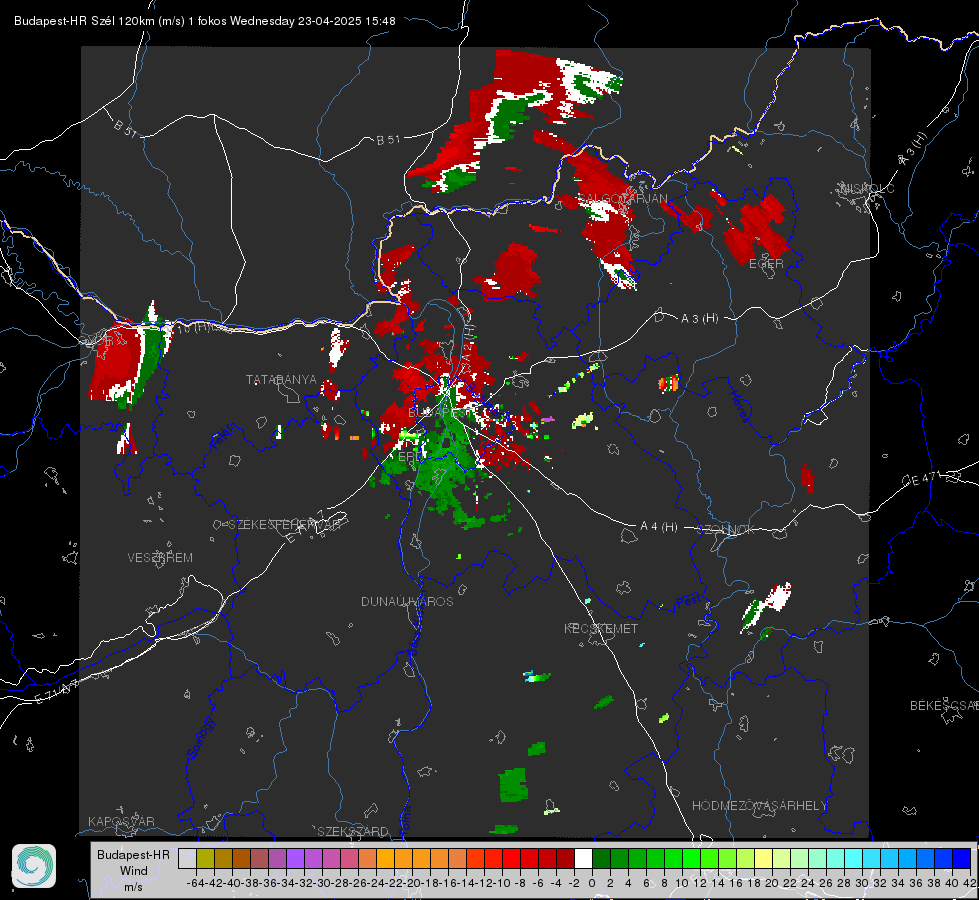This screenshot has width=979, height=900.
Task: Click the 'ERD' town label
Action: [410, 457]
